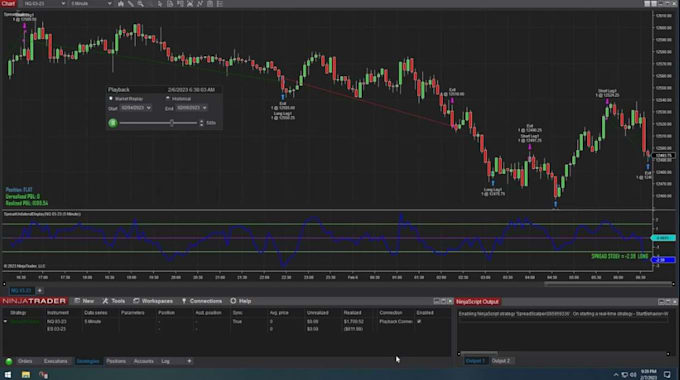Image resolution: width=680 pixels, height=380 pixels.
Task: Switch to the Accounts tab
Action: coord(144,361)
